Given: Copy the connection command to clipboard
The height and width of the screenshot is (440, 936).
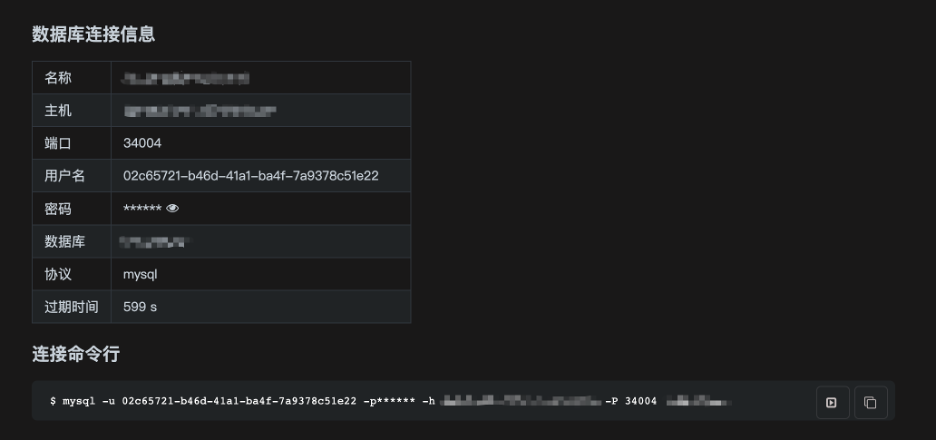Looking at the screenshot, I should 870,402.
